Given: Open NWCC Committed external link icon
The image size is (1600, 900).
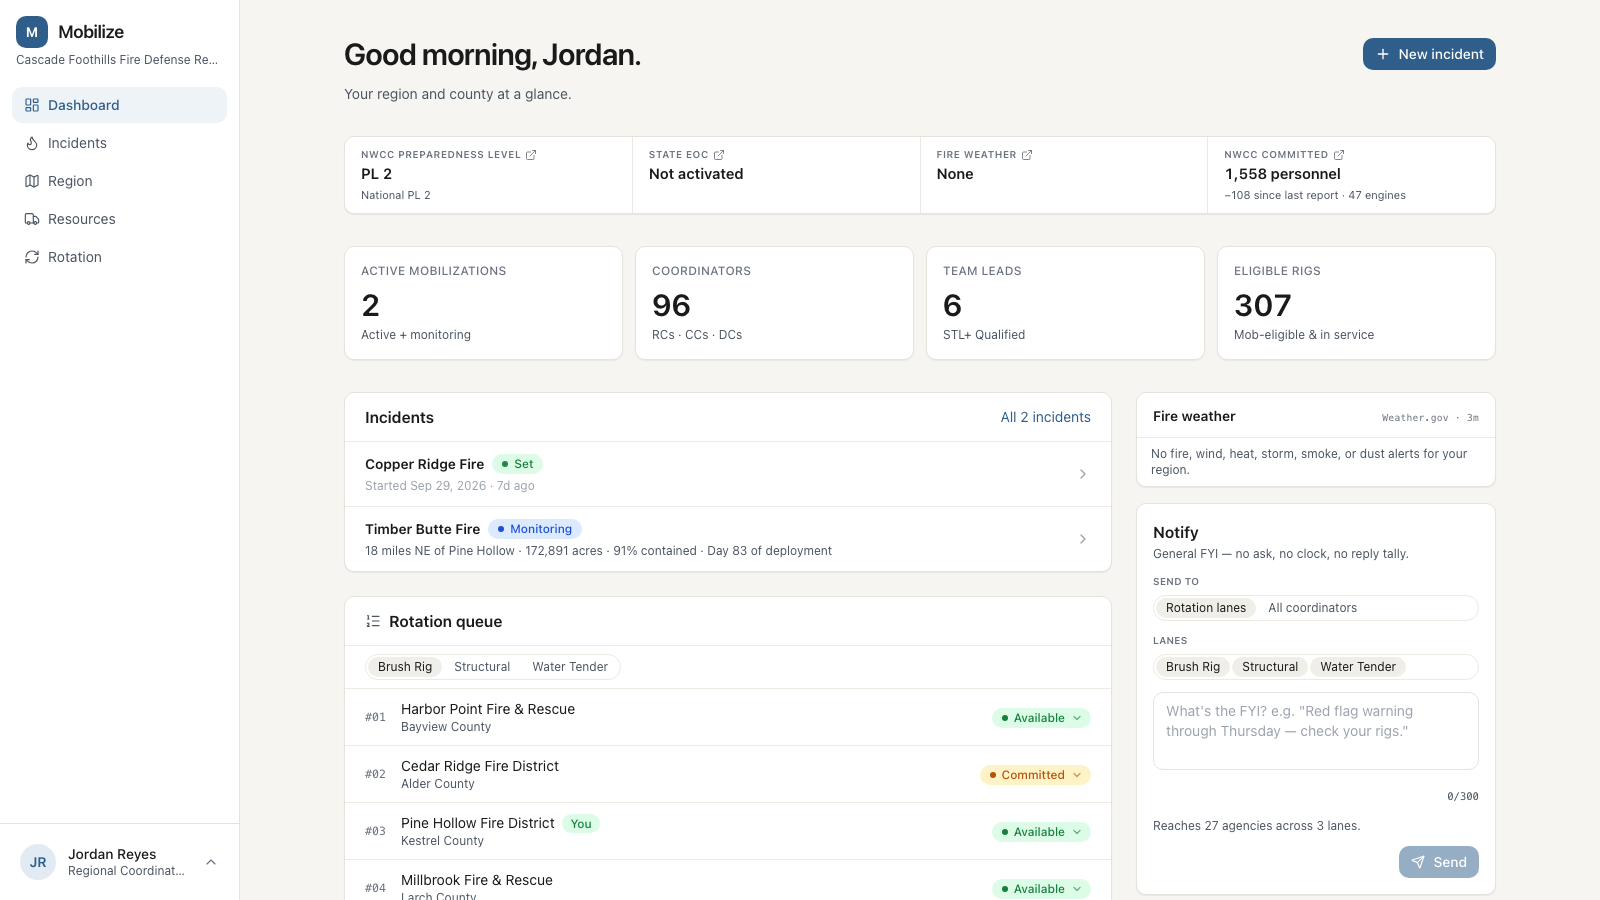Looking at the screenshot, I should 1339,155.
